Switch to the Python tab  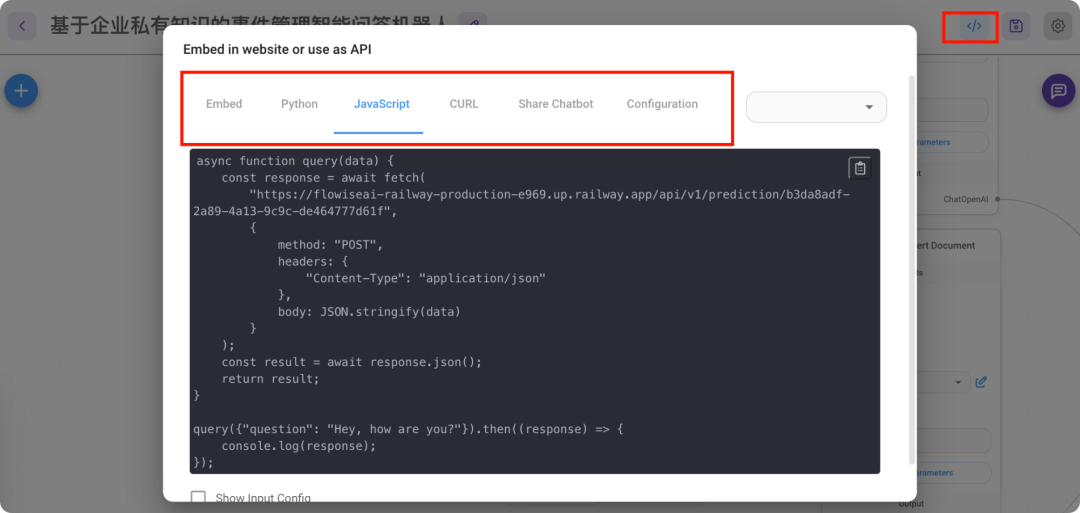click(299, 104)
